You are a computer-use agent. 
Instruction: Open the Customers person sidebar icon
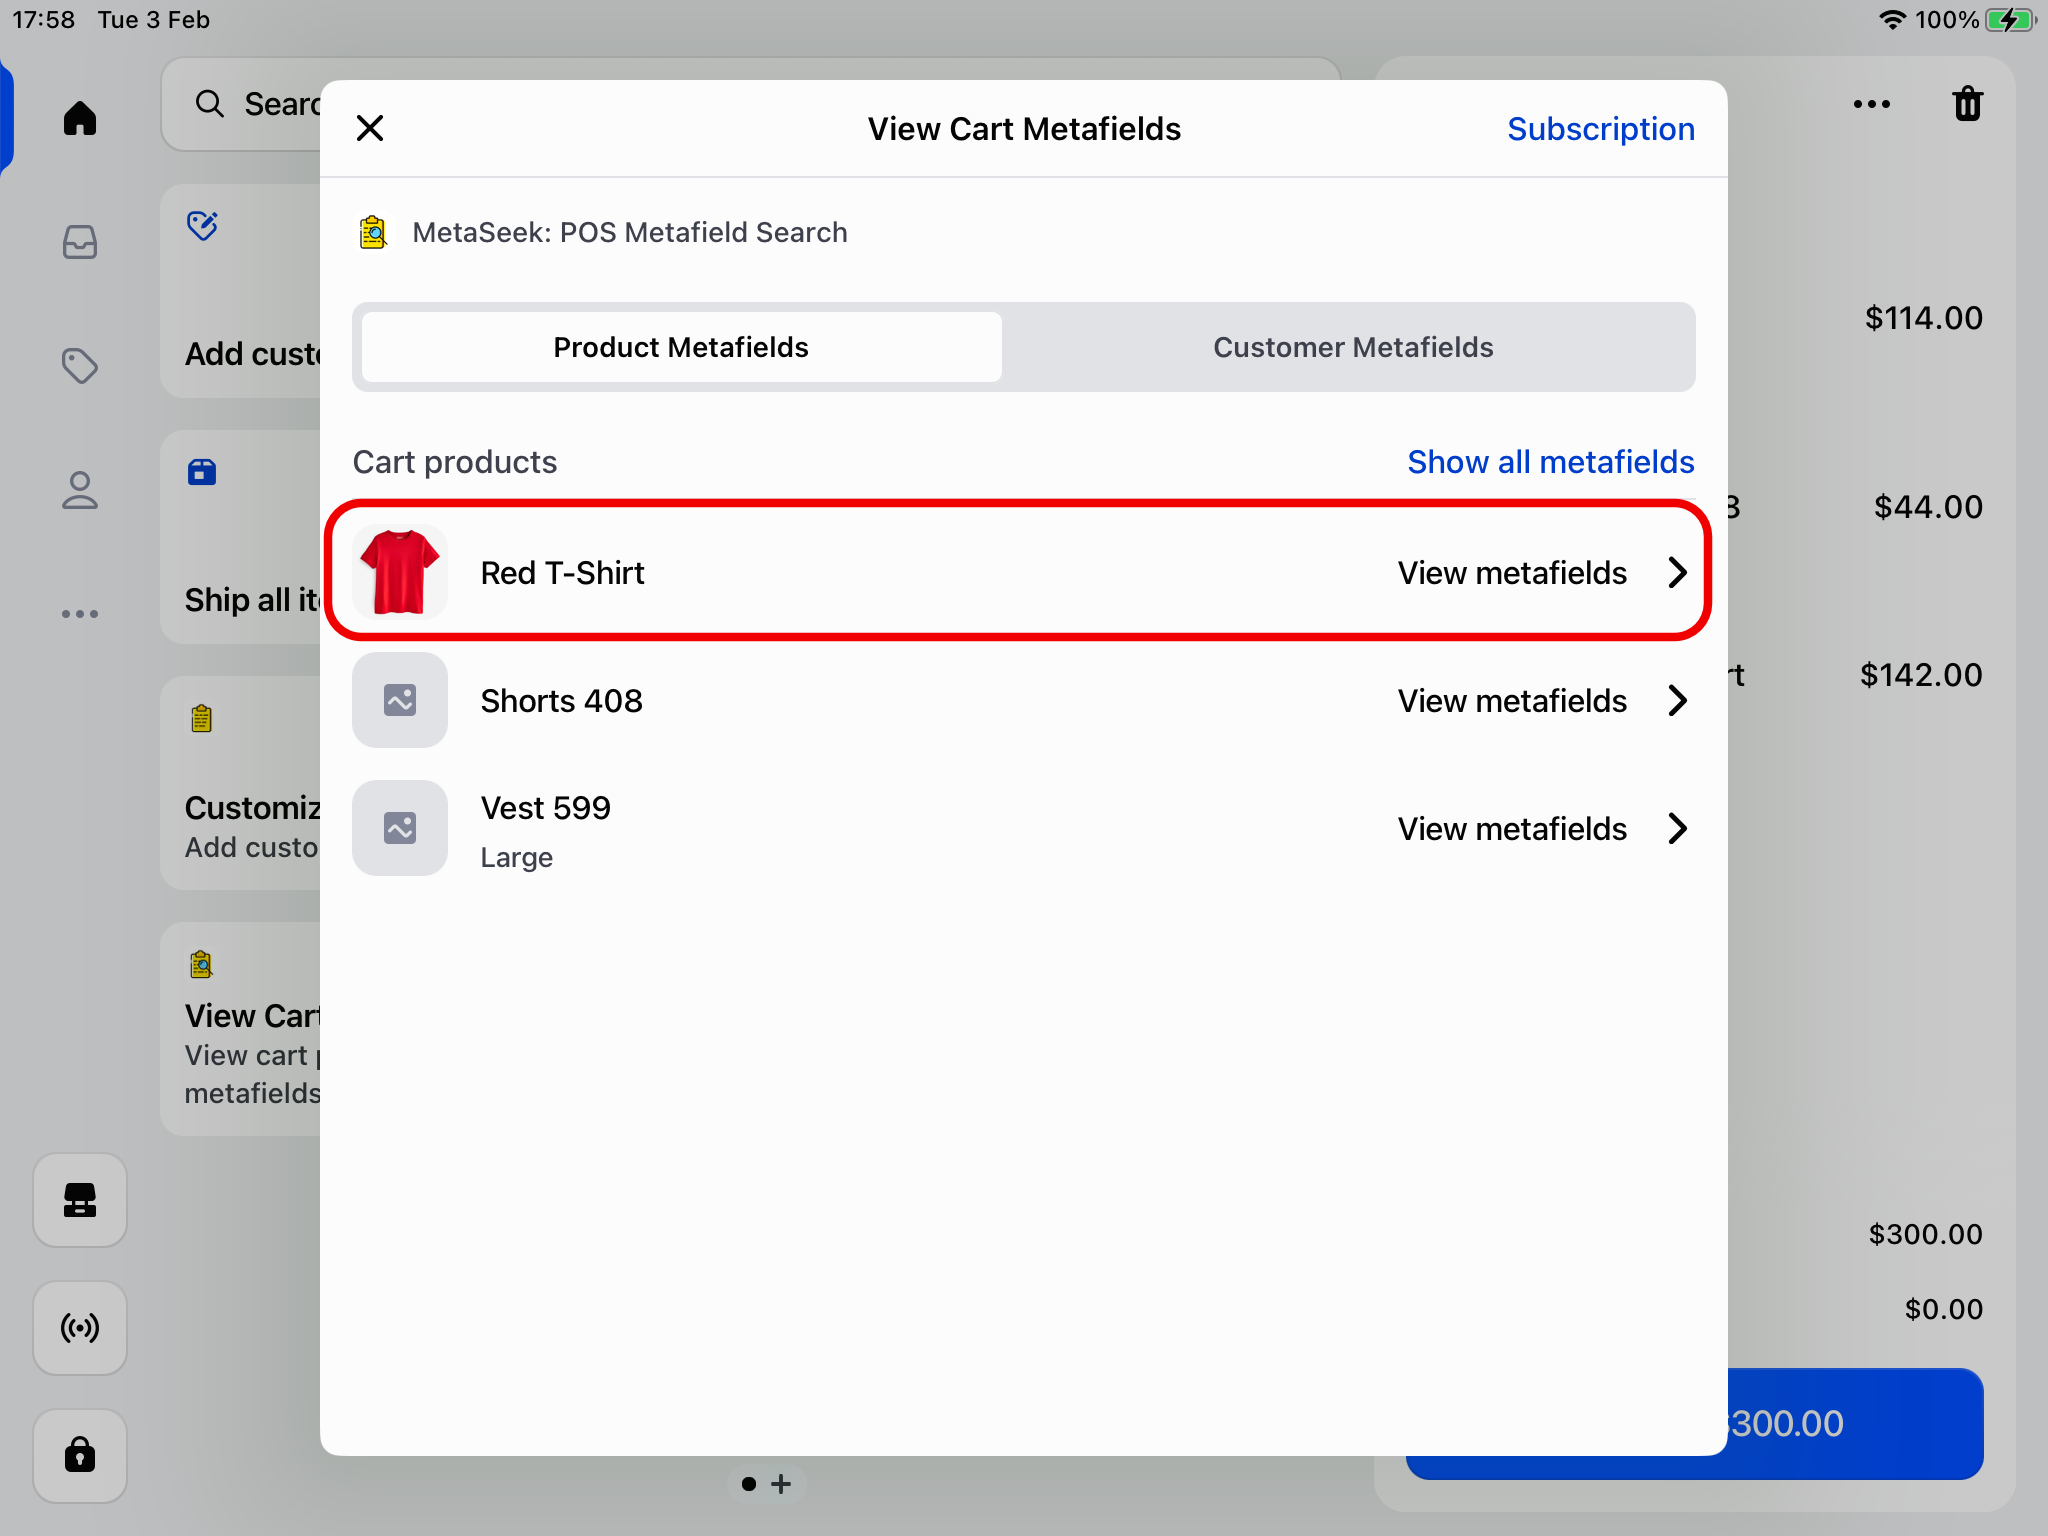point(80,490)
